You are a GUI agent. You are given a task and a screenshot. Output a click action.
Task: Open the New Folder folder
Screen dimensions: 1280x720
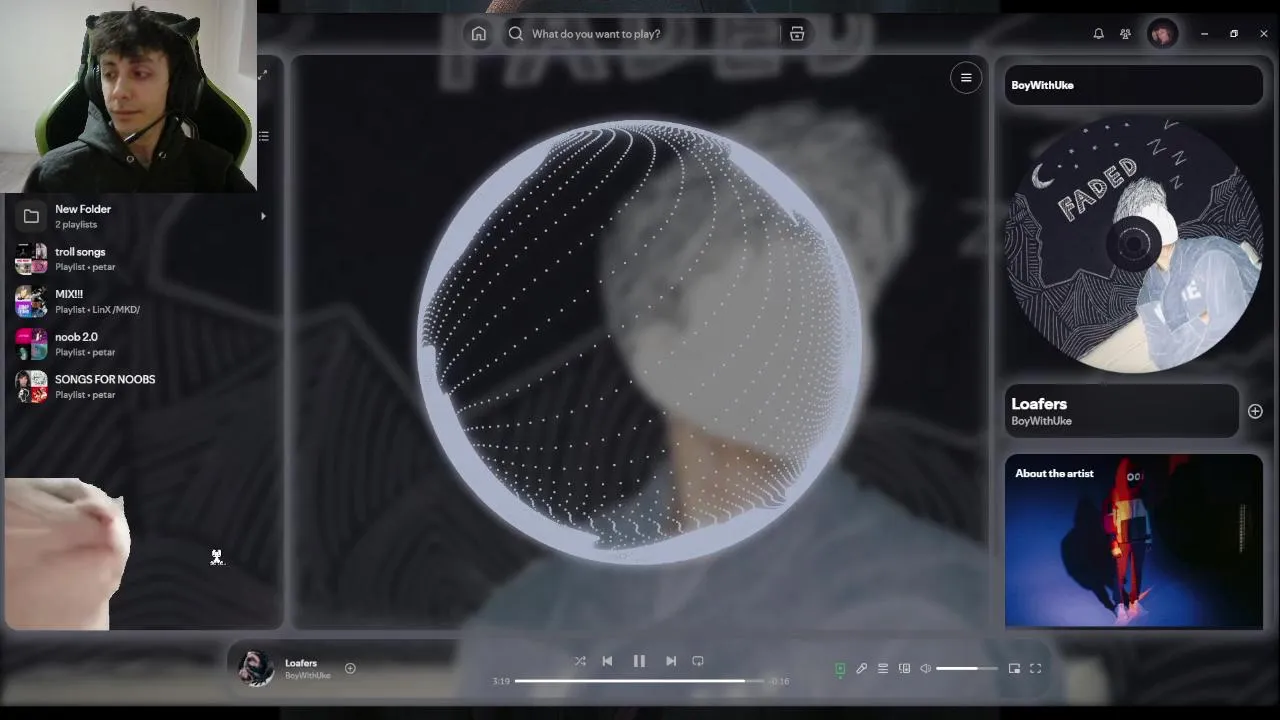[140, 216]
